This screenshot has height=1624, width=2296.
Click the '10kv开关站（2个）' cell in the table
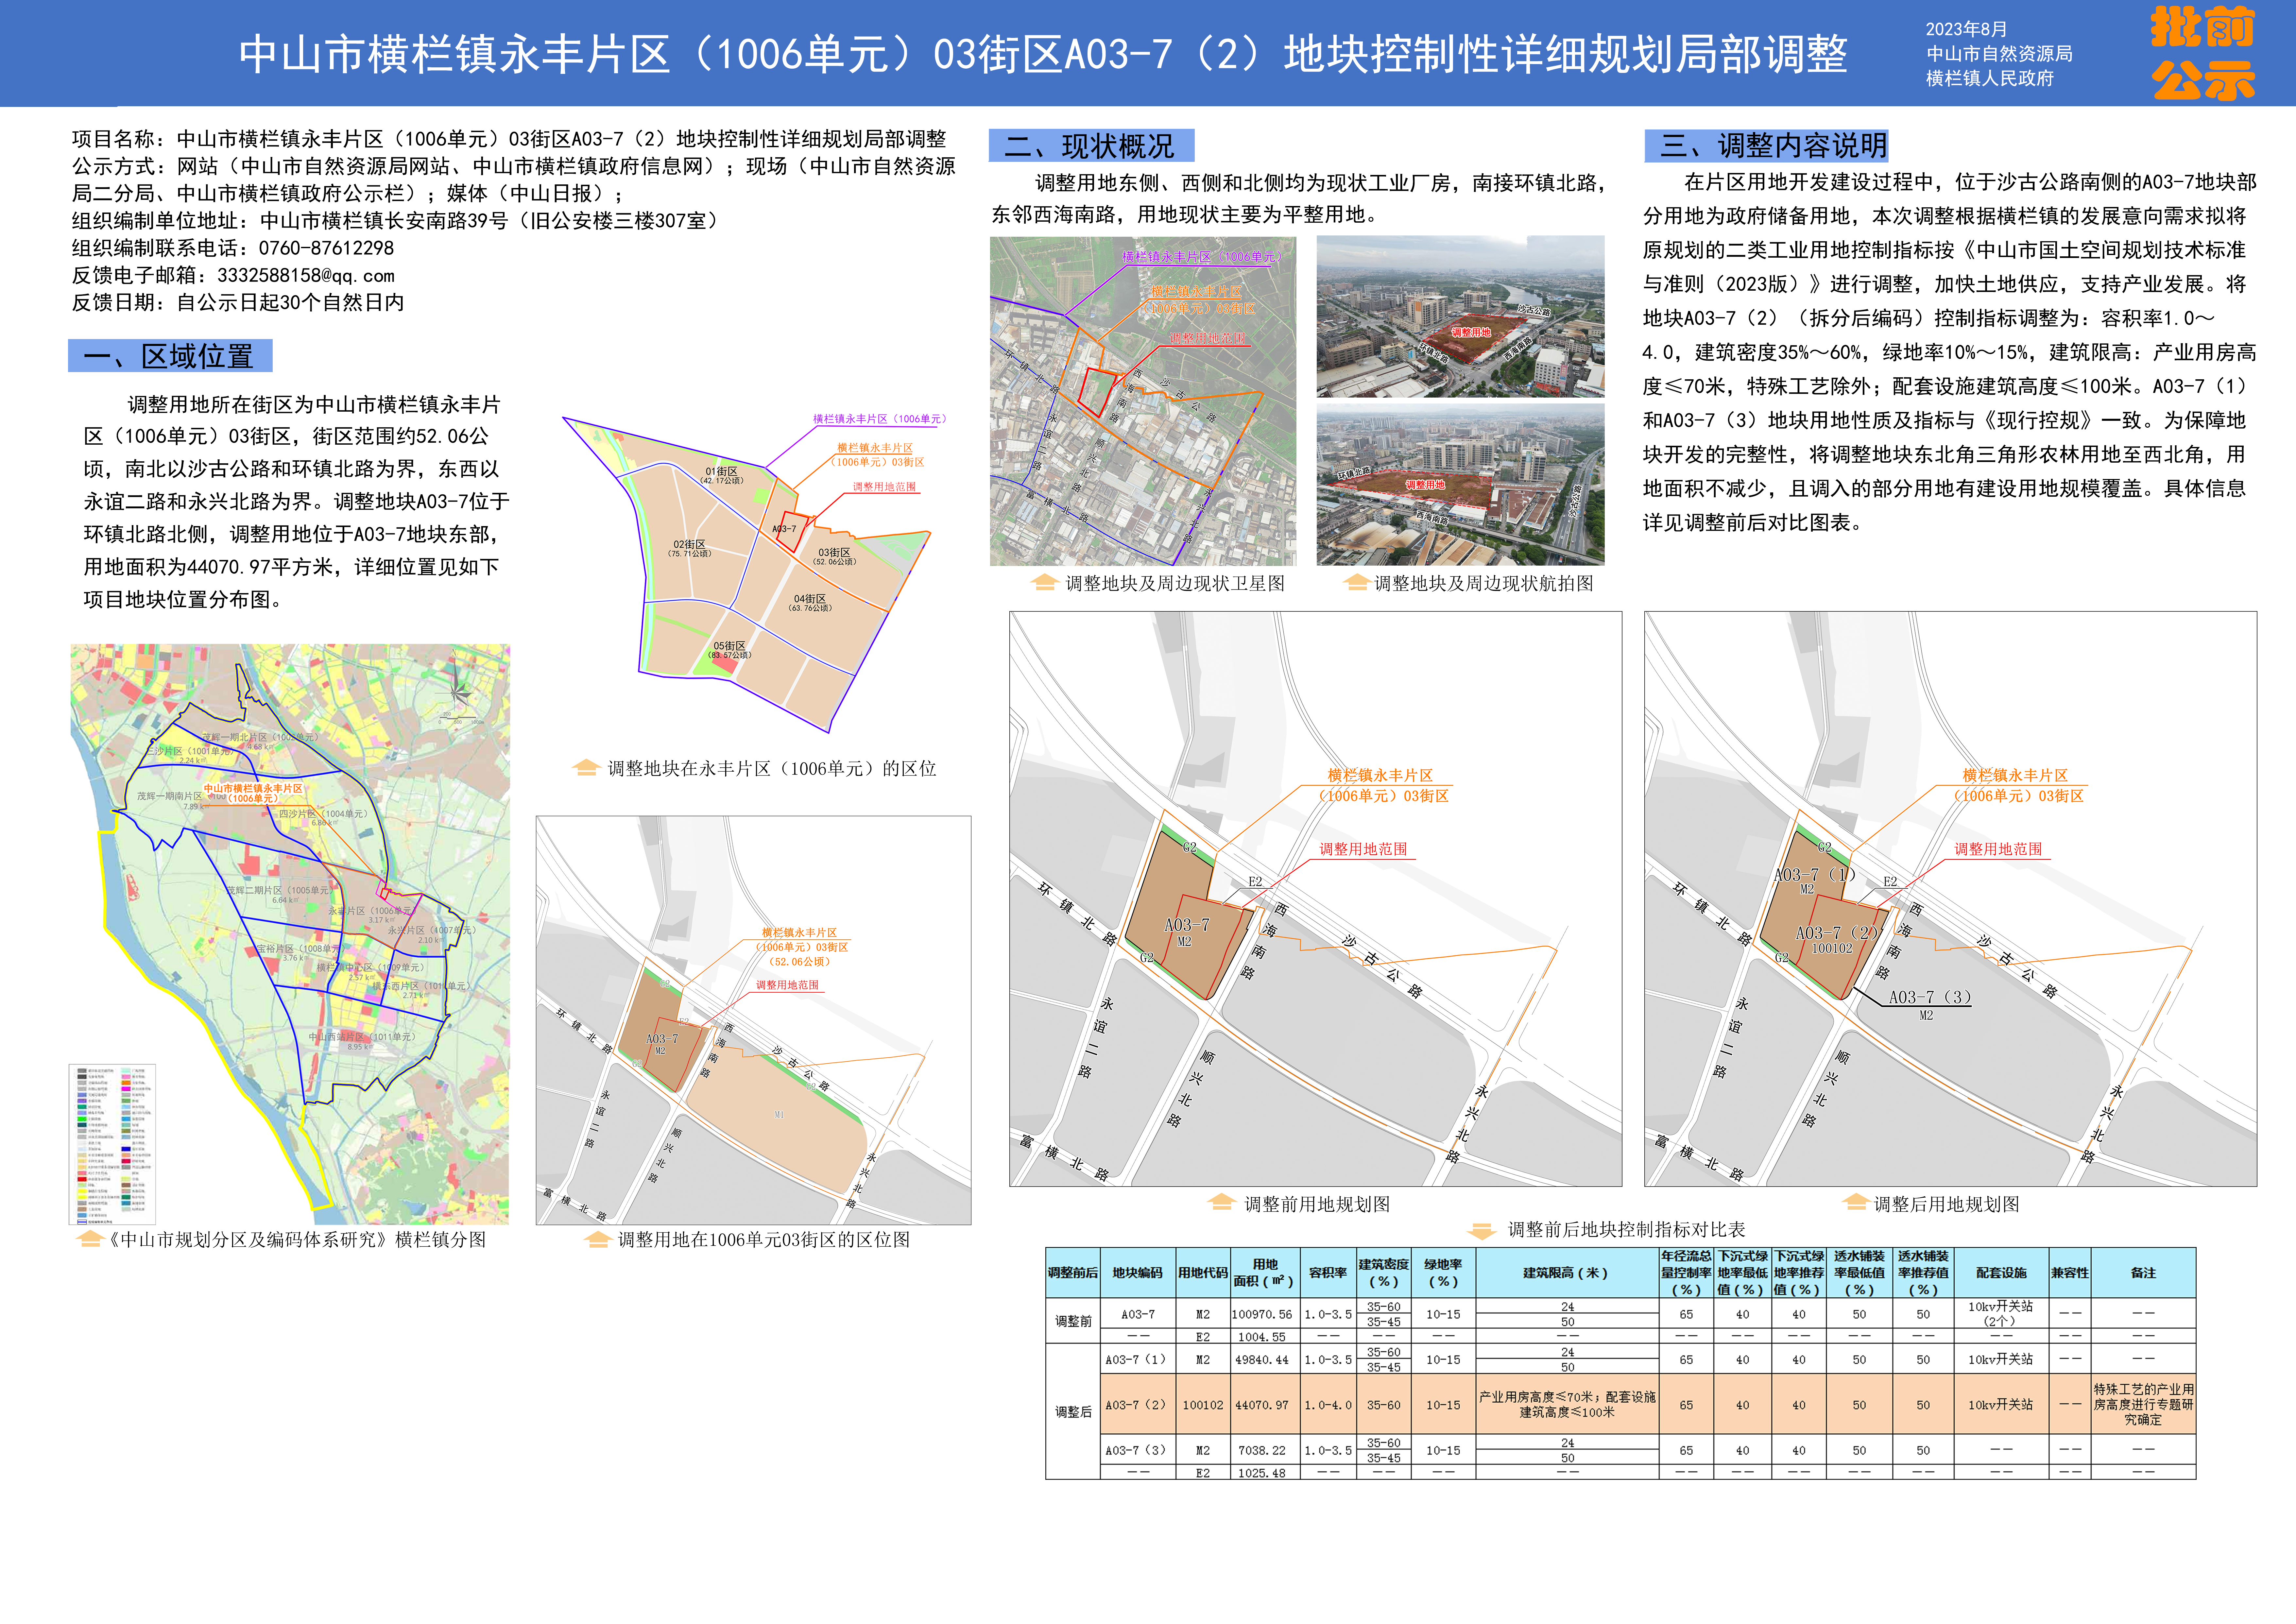(x=2001, y=1314)
